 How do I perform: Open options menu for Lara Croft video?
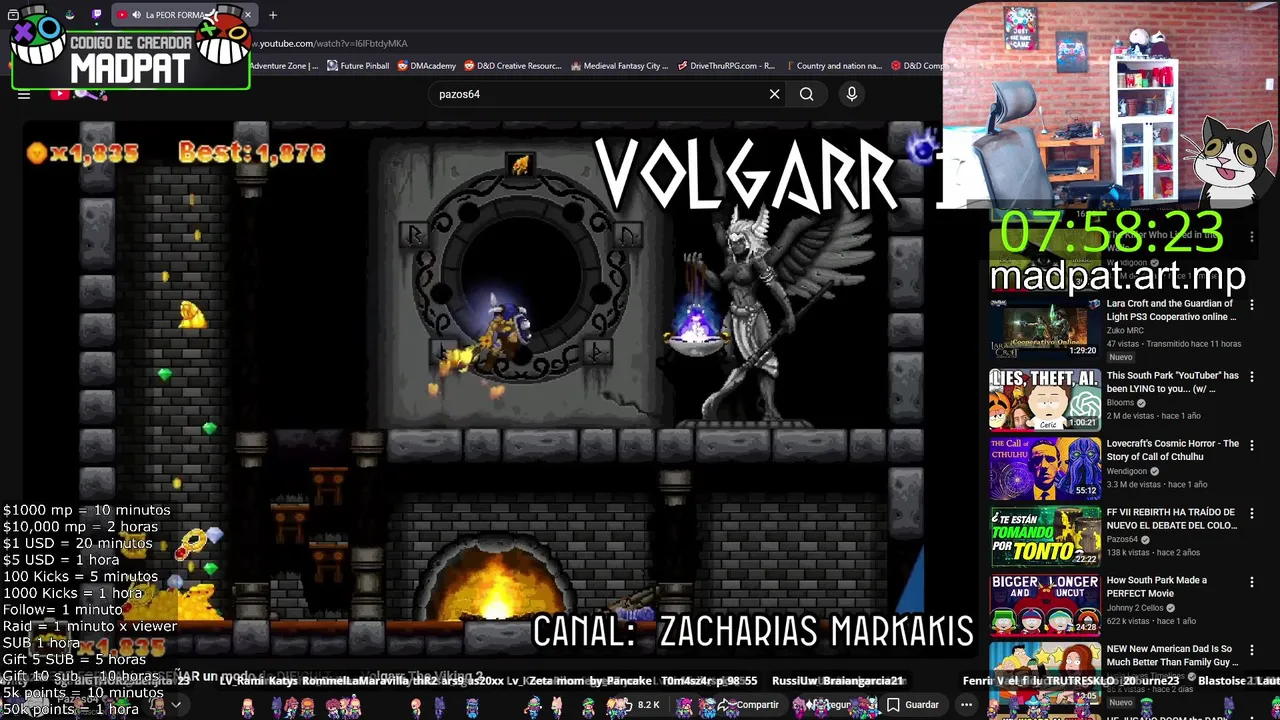coord(1251,305)
